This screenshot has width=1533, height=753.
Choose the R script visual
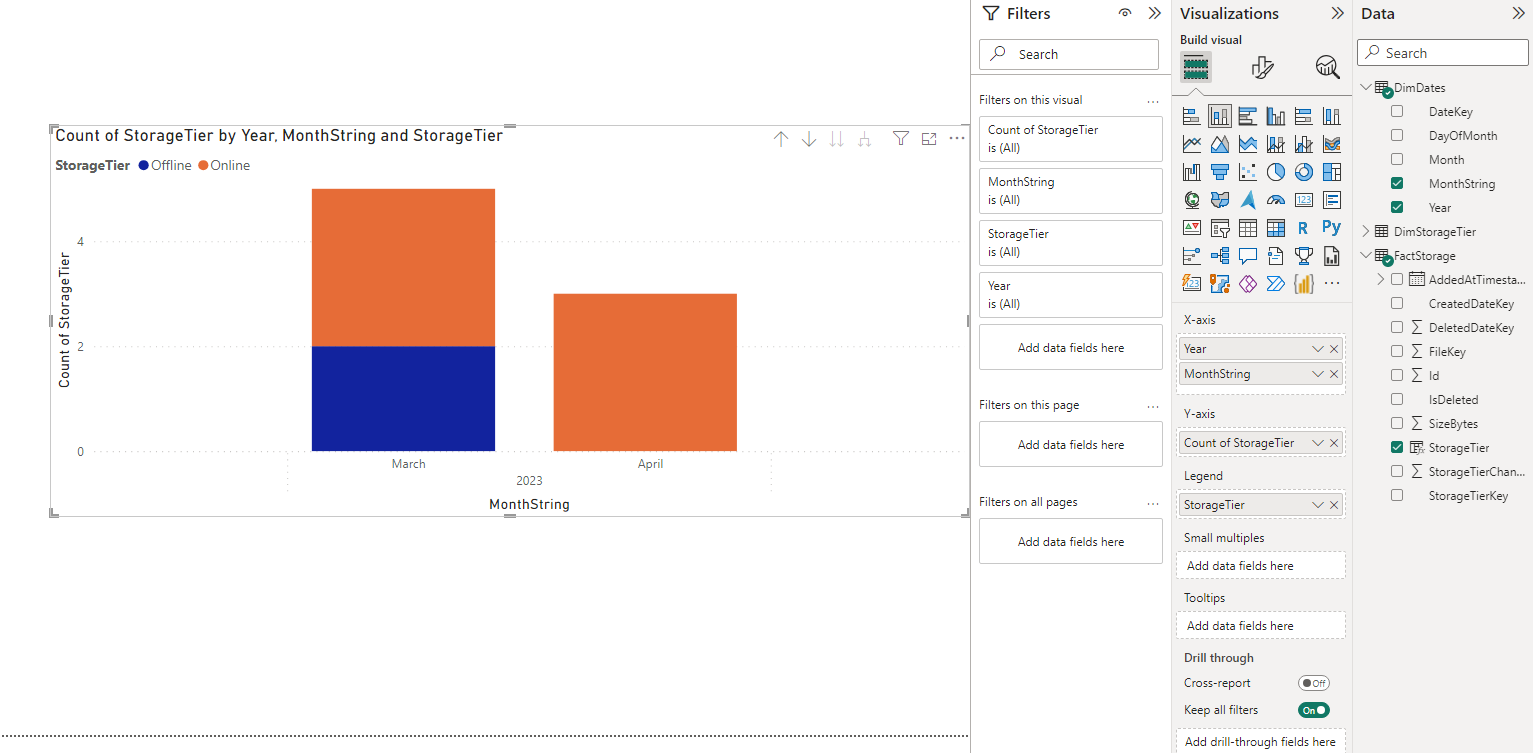click(x=1303, y=227)
